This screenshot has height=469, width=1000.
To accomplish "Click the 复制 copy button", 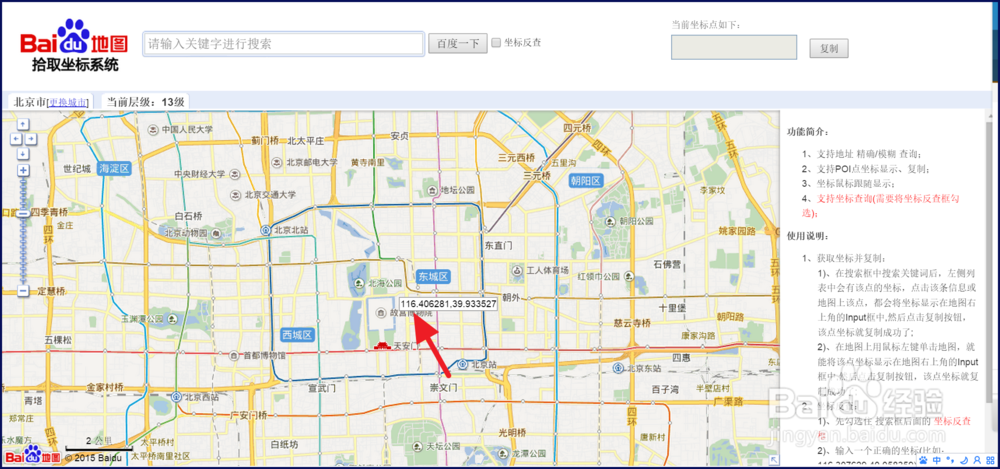I will (829, 48).
